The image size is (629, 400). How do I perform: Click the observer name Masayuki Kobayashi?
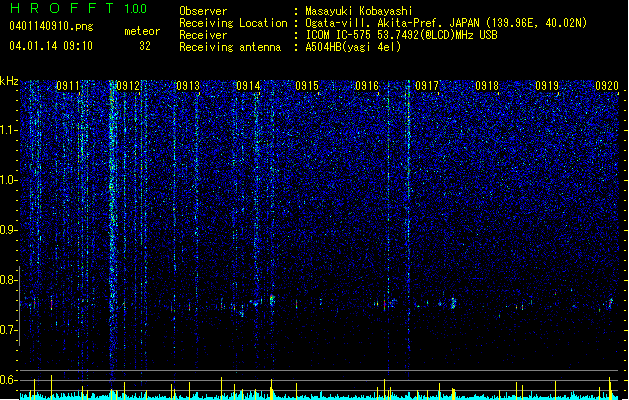pyautogui.click(x=359, y=11)
